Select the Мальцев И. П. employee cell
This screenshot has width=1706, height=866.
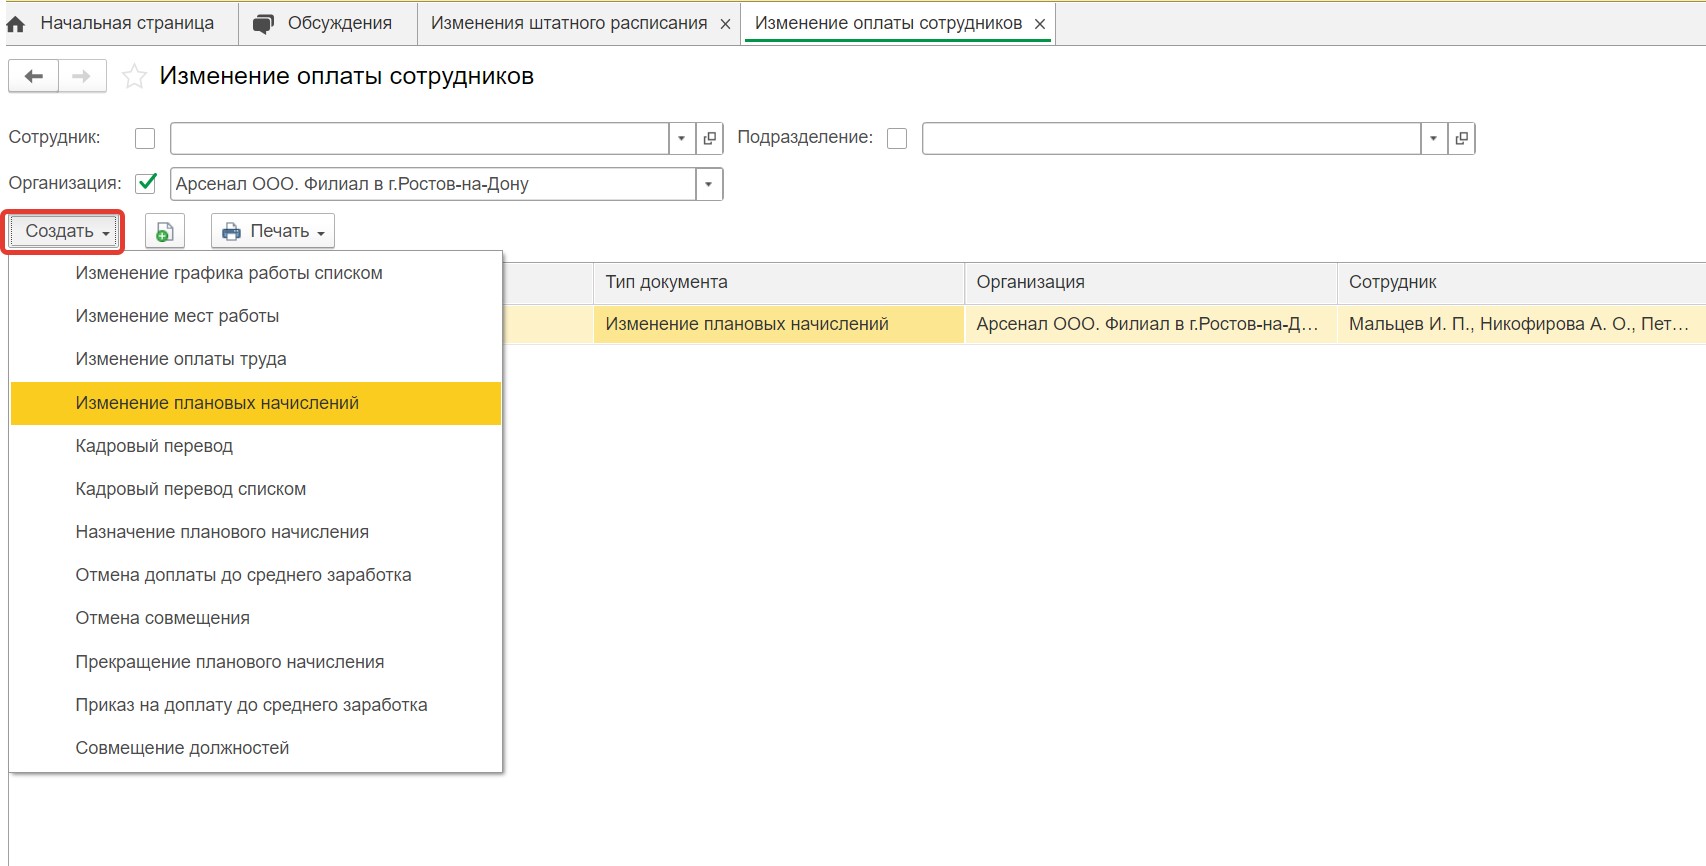click(1521, 324)
